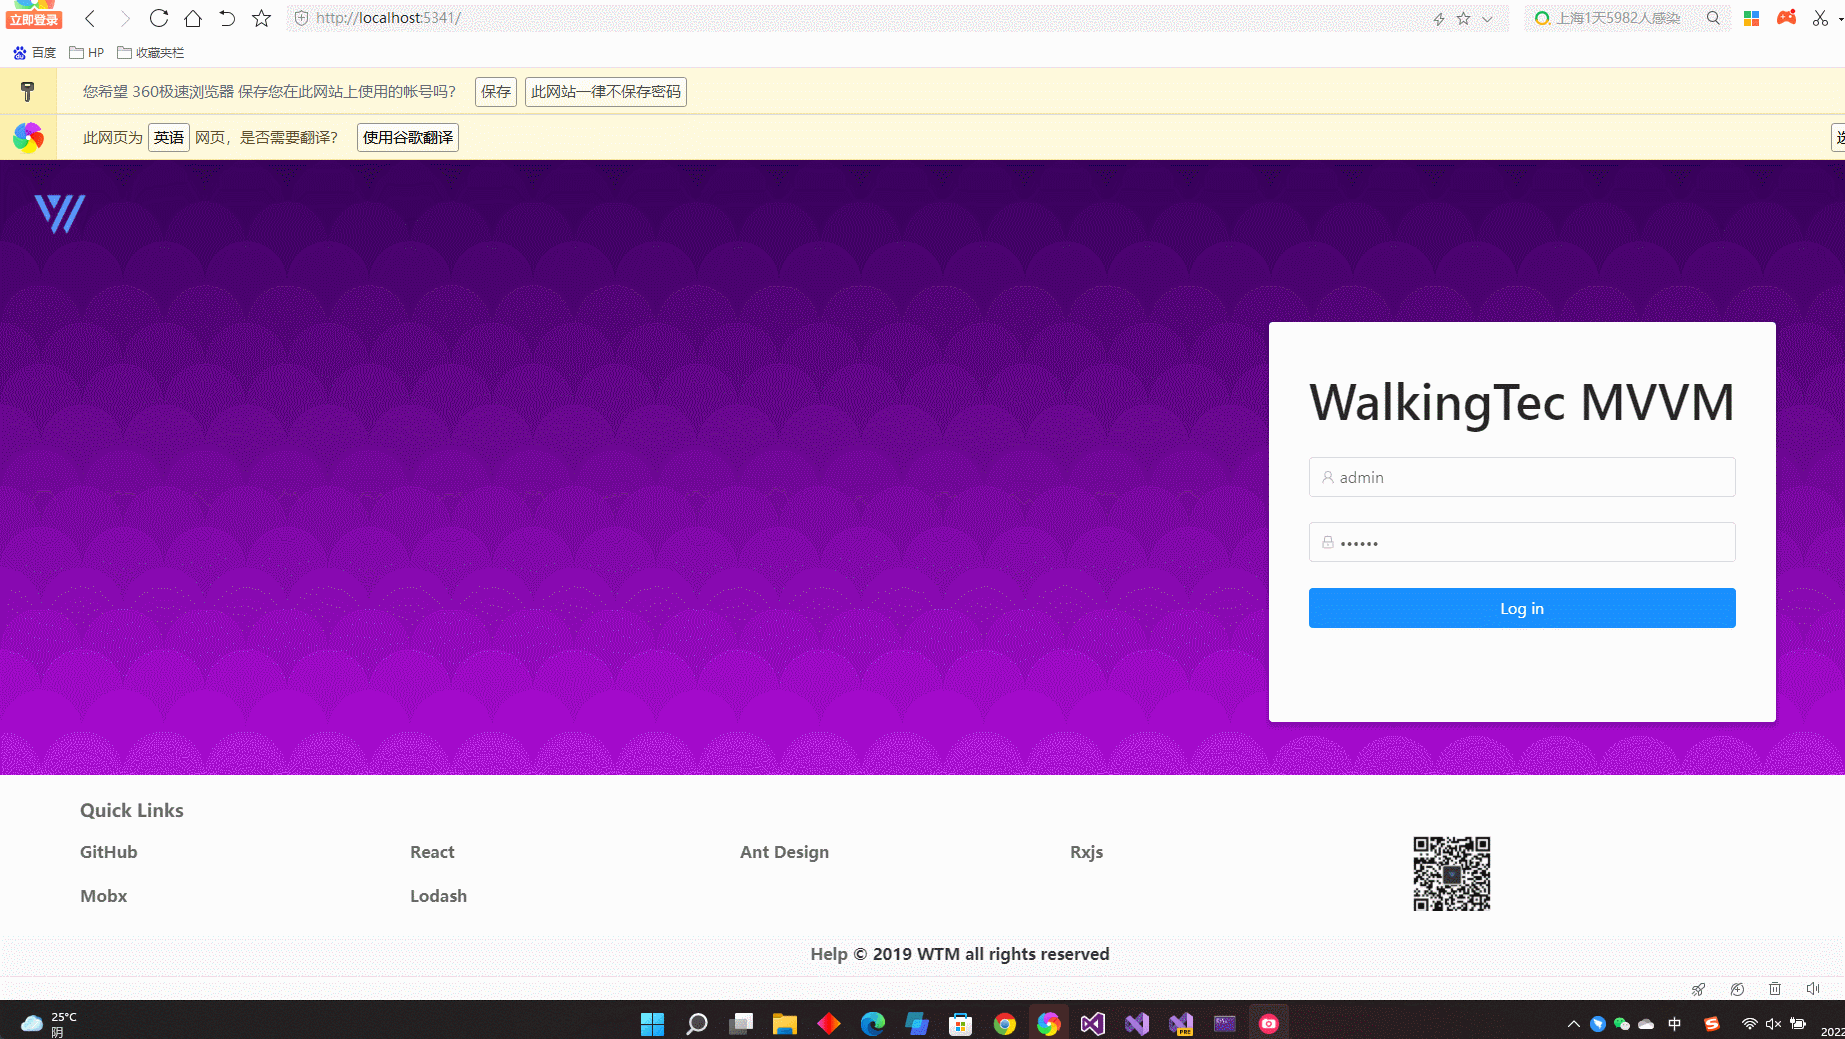Click 此网站一律不保存密码 button
Image resolution: width=1845 pixels, height=1039 pixels.
(606, 91)
